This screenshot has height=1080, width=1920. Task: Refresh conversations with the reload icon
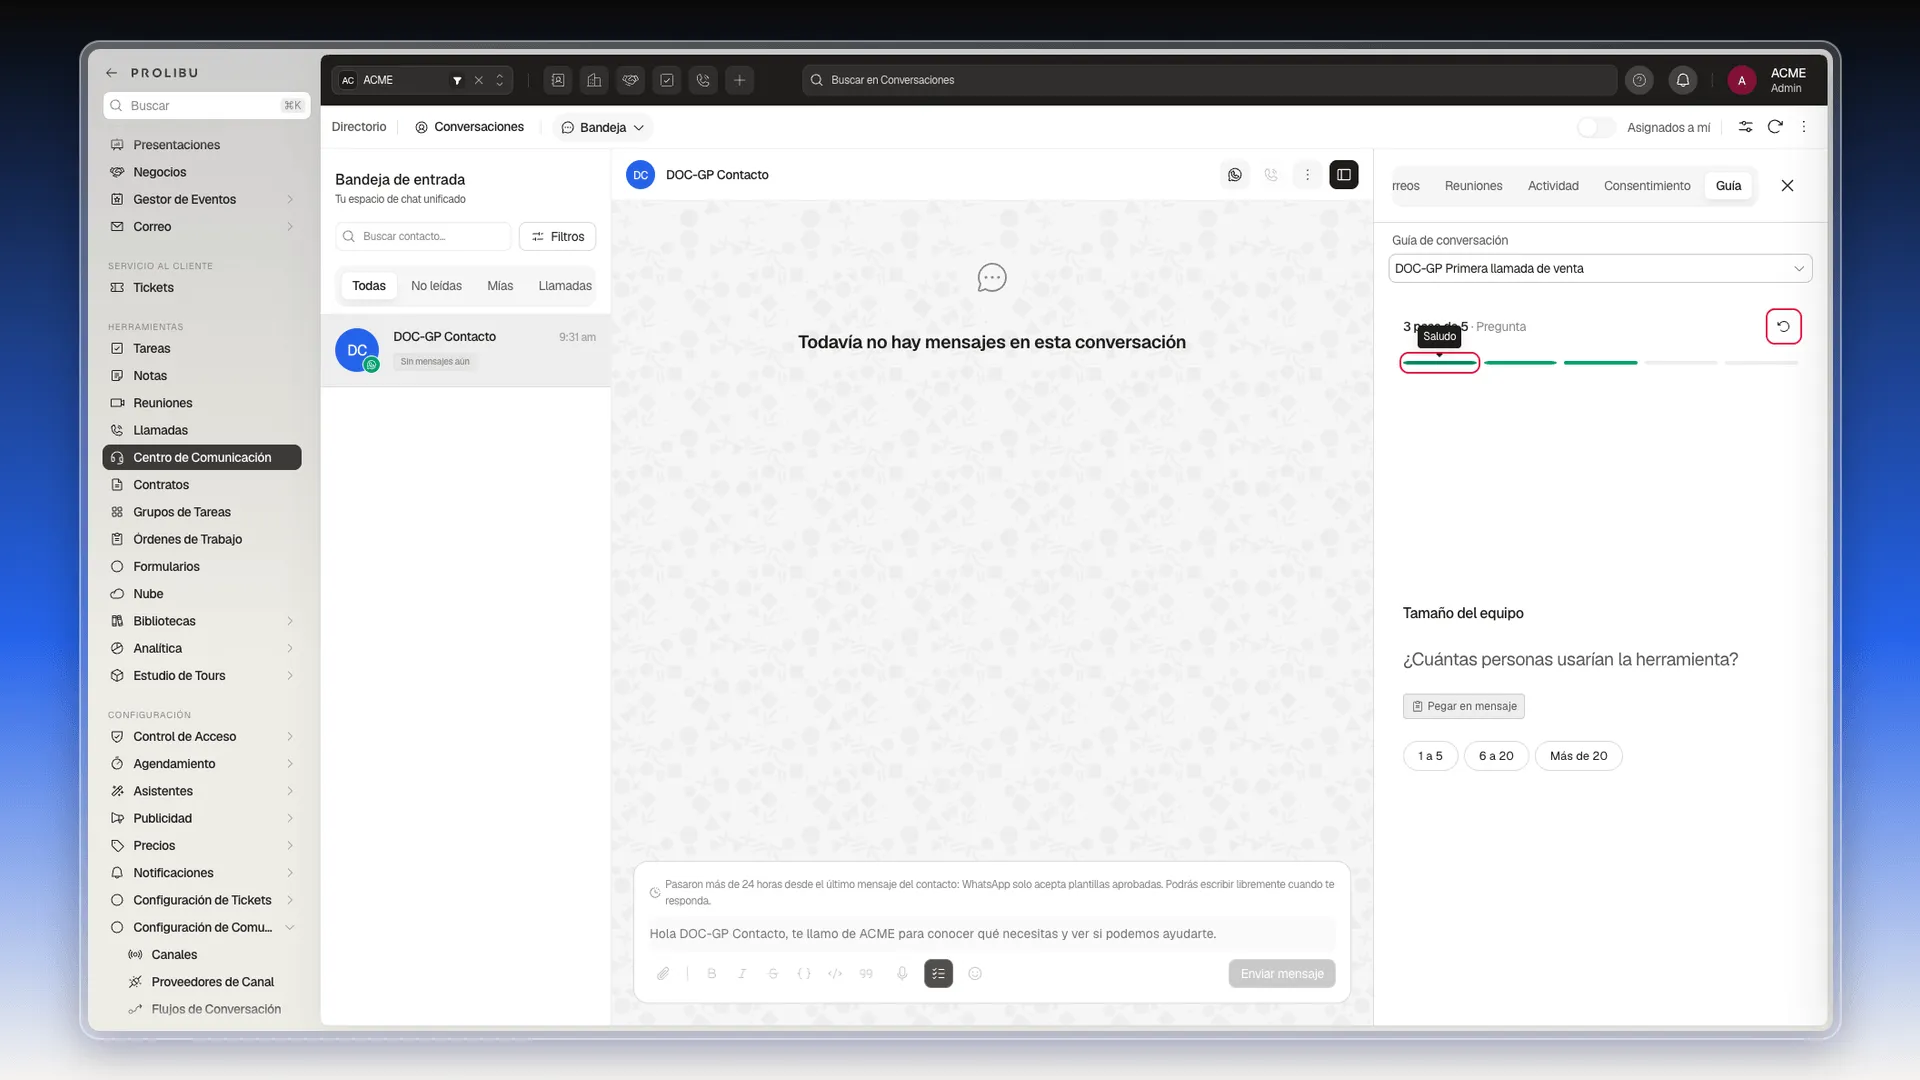[x=1775, y=127]
